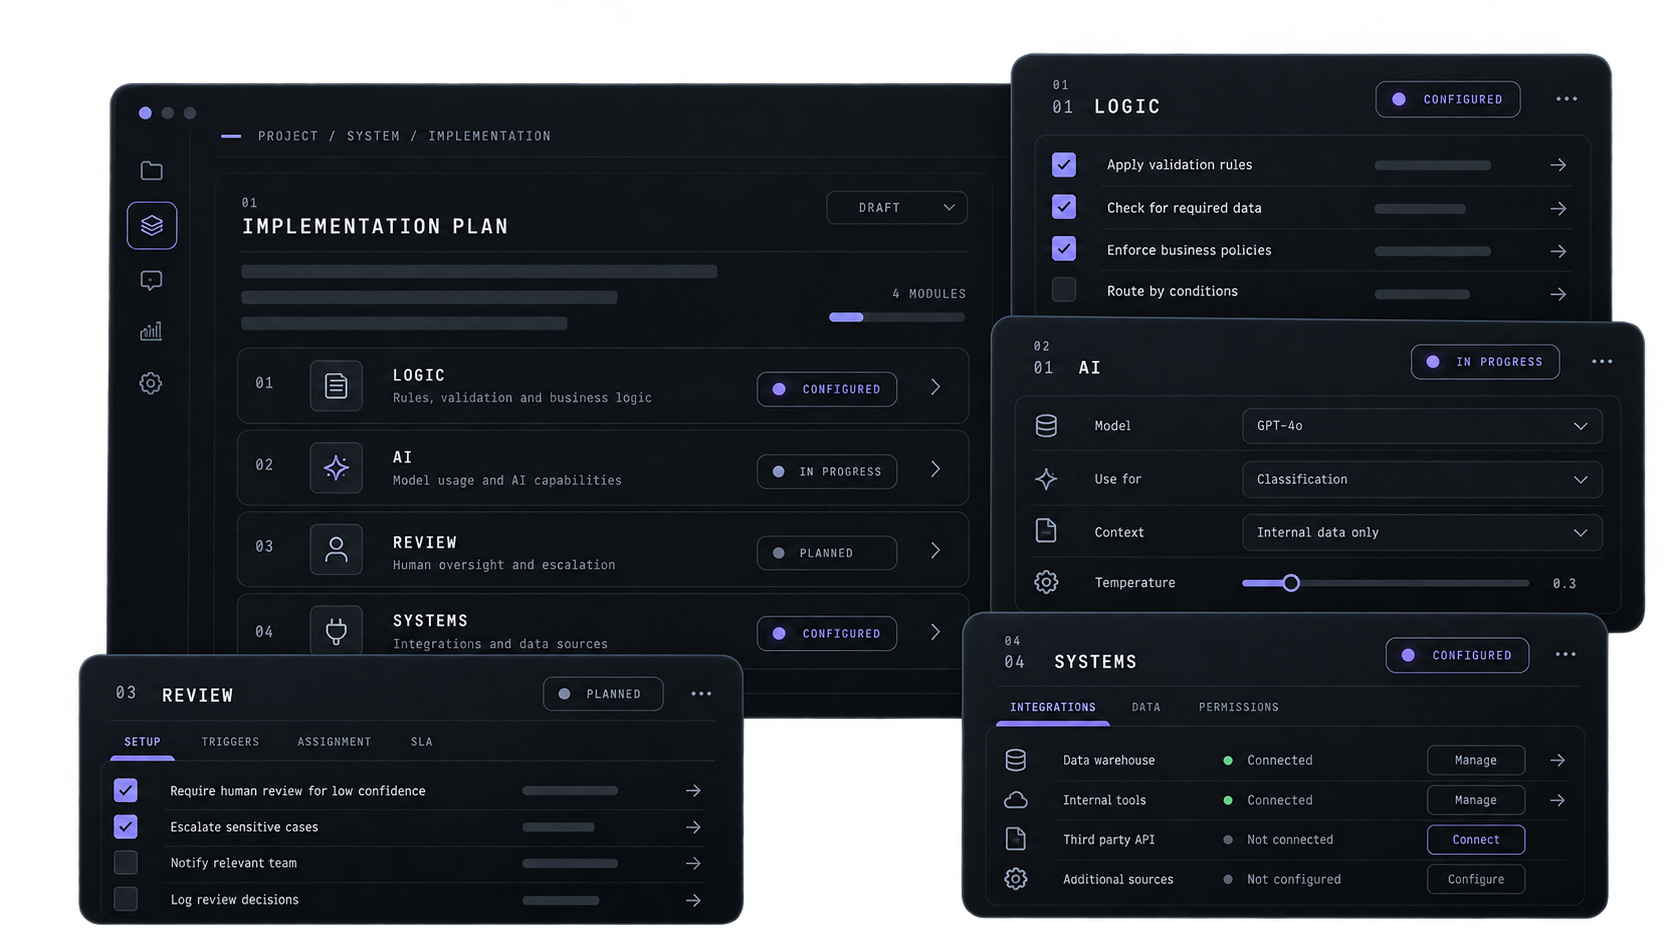Open the LOGIC card three-dot menu
1672x941 pixels.
pos(1567,99)
